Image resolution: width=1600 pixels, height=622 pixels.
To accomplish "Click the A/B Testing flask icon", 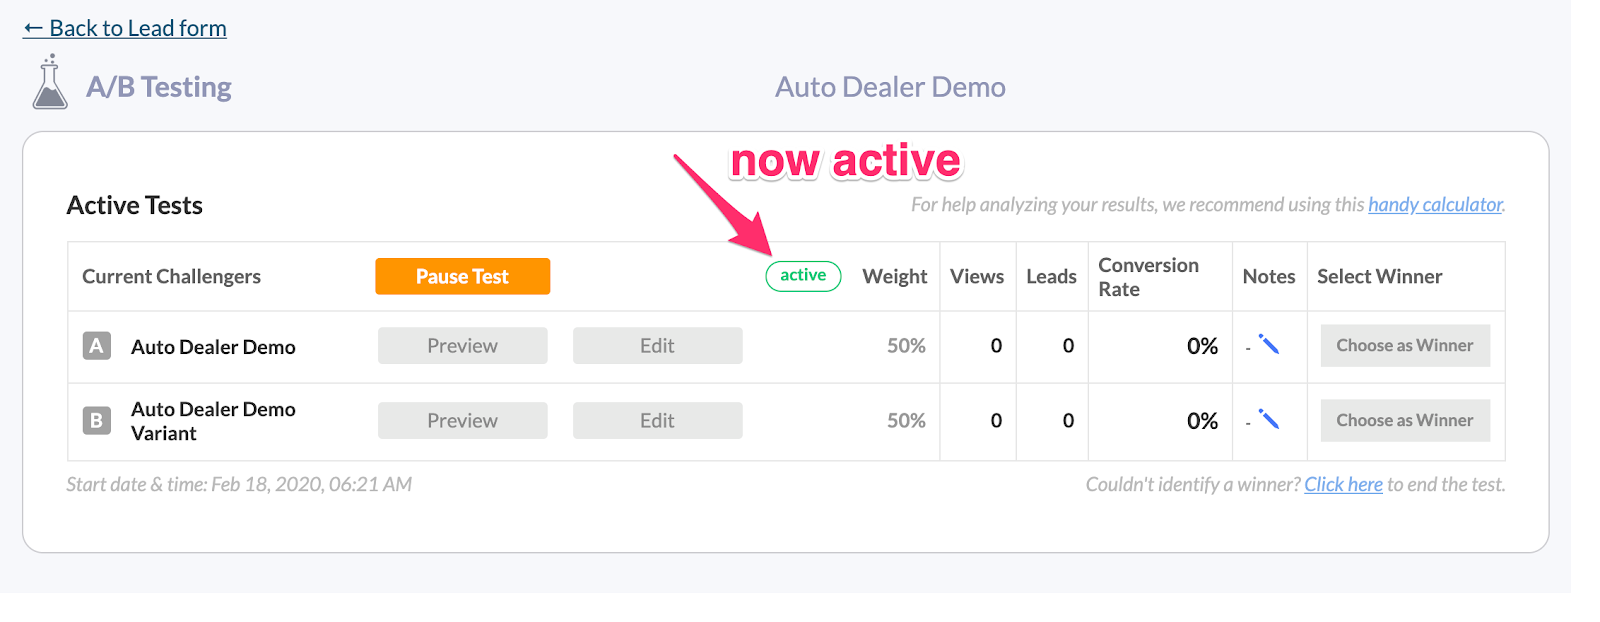I will (50, 83).
